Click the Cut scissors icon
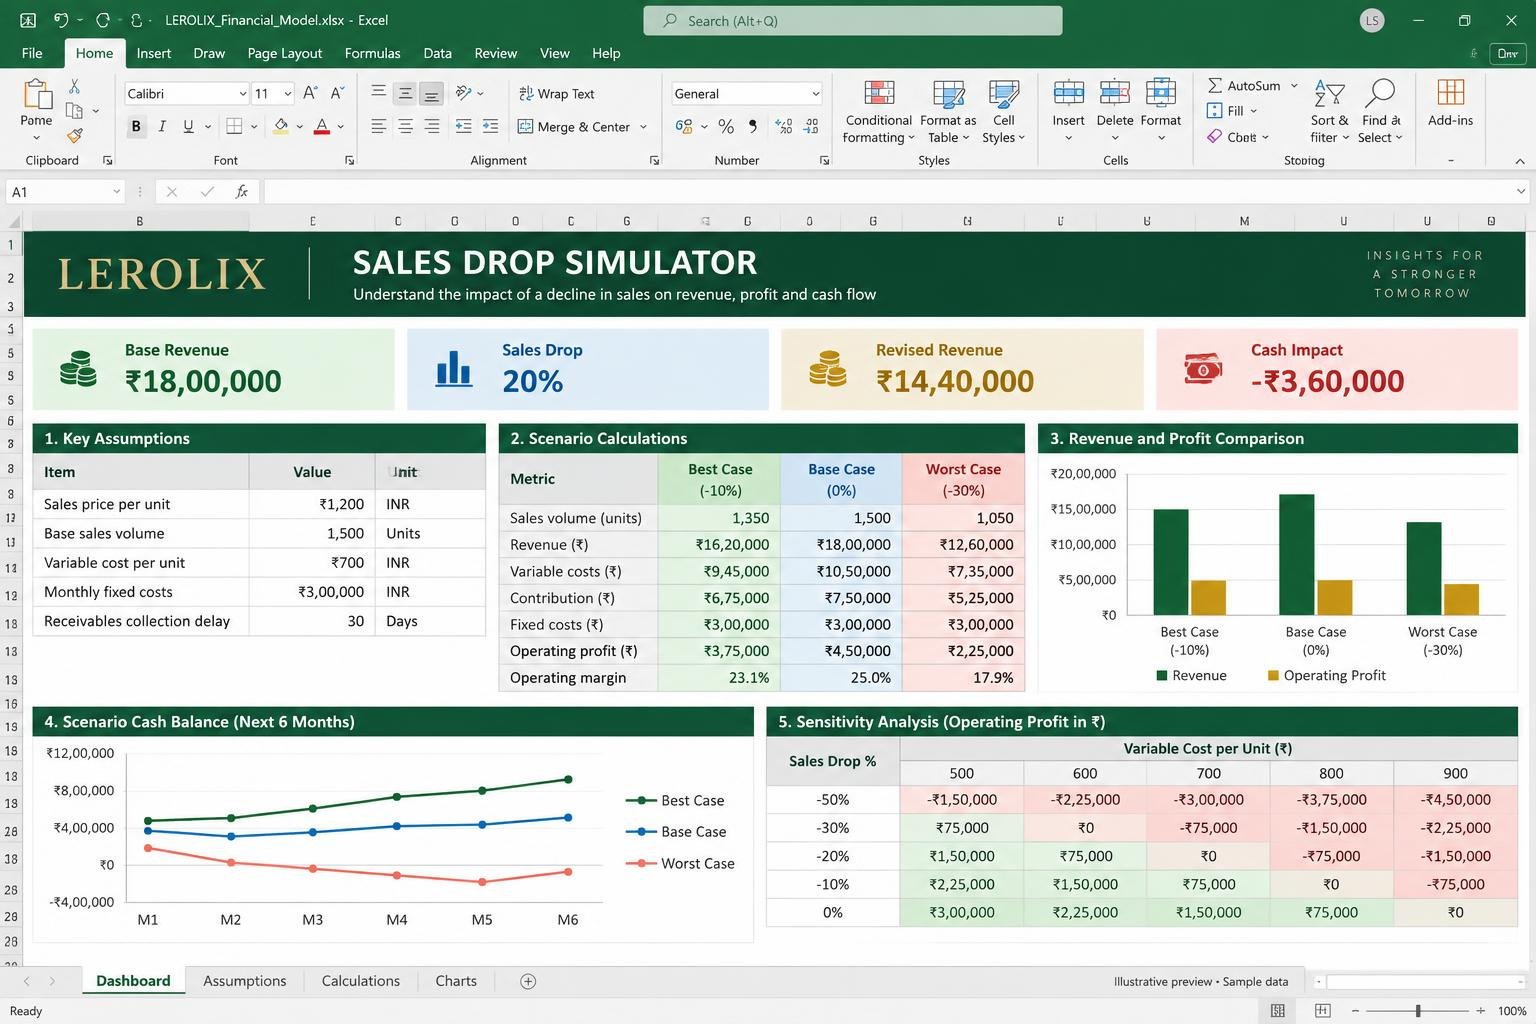The width and height of the screenshot is (1536, 1024). click(74, 87)
